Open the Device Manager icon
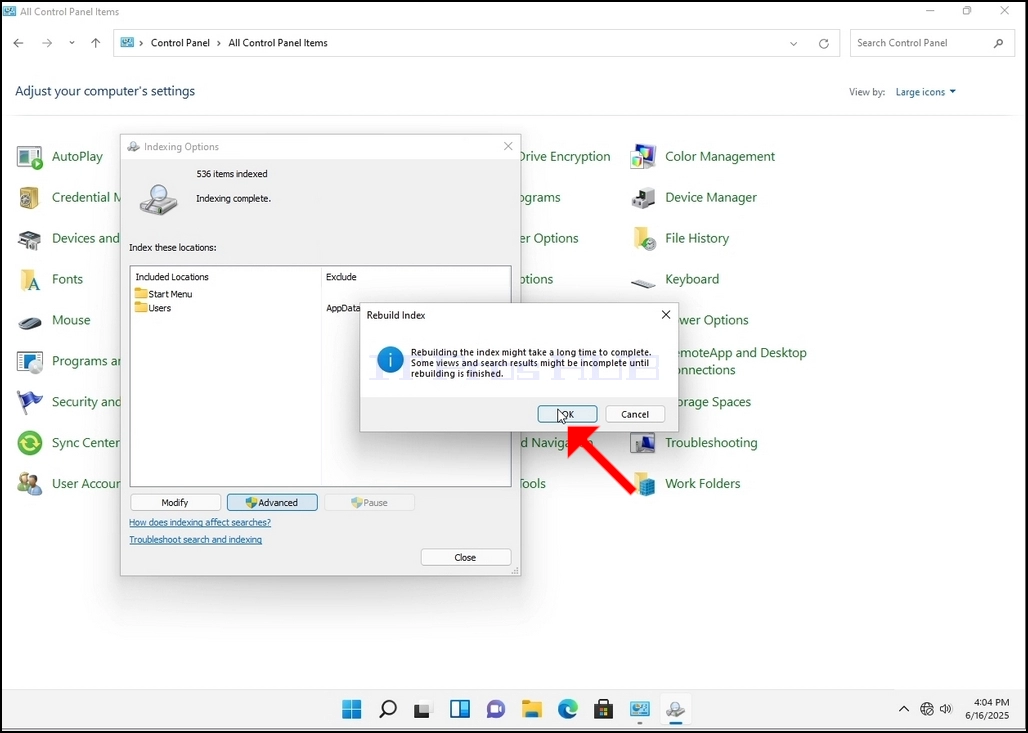 pos(642,198)
